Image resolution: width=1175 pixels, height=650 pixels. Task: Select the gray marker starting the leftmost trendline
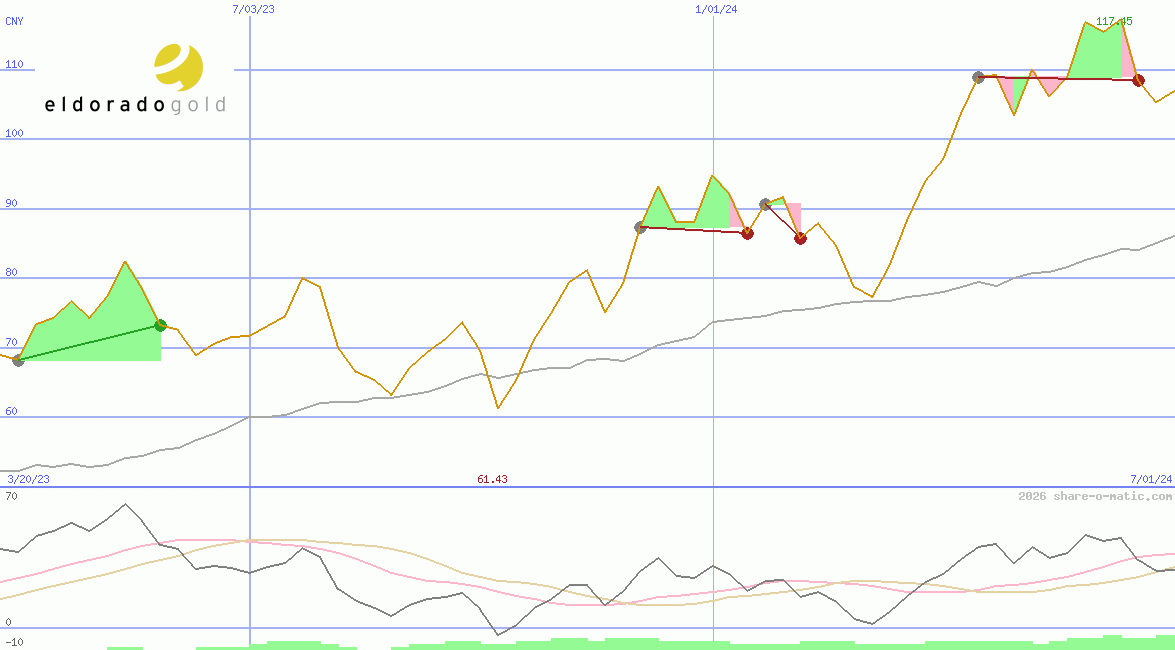point(17,362)
